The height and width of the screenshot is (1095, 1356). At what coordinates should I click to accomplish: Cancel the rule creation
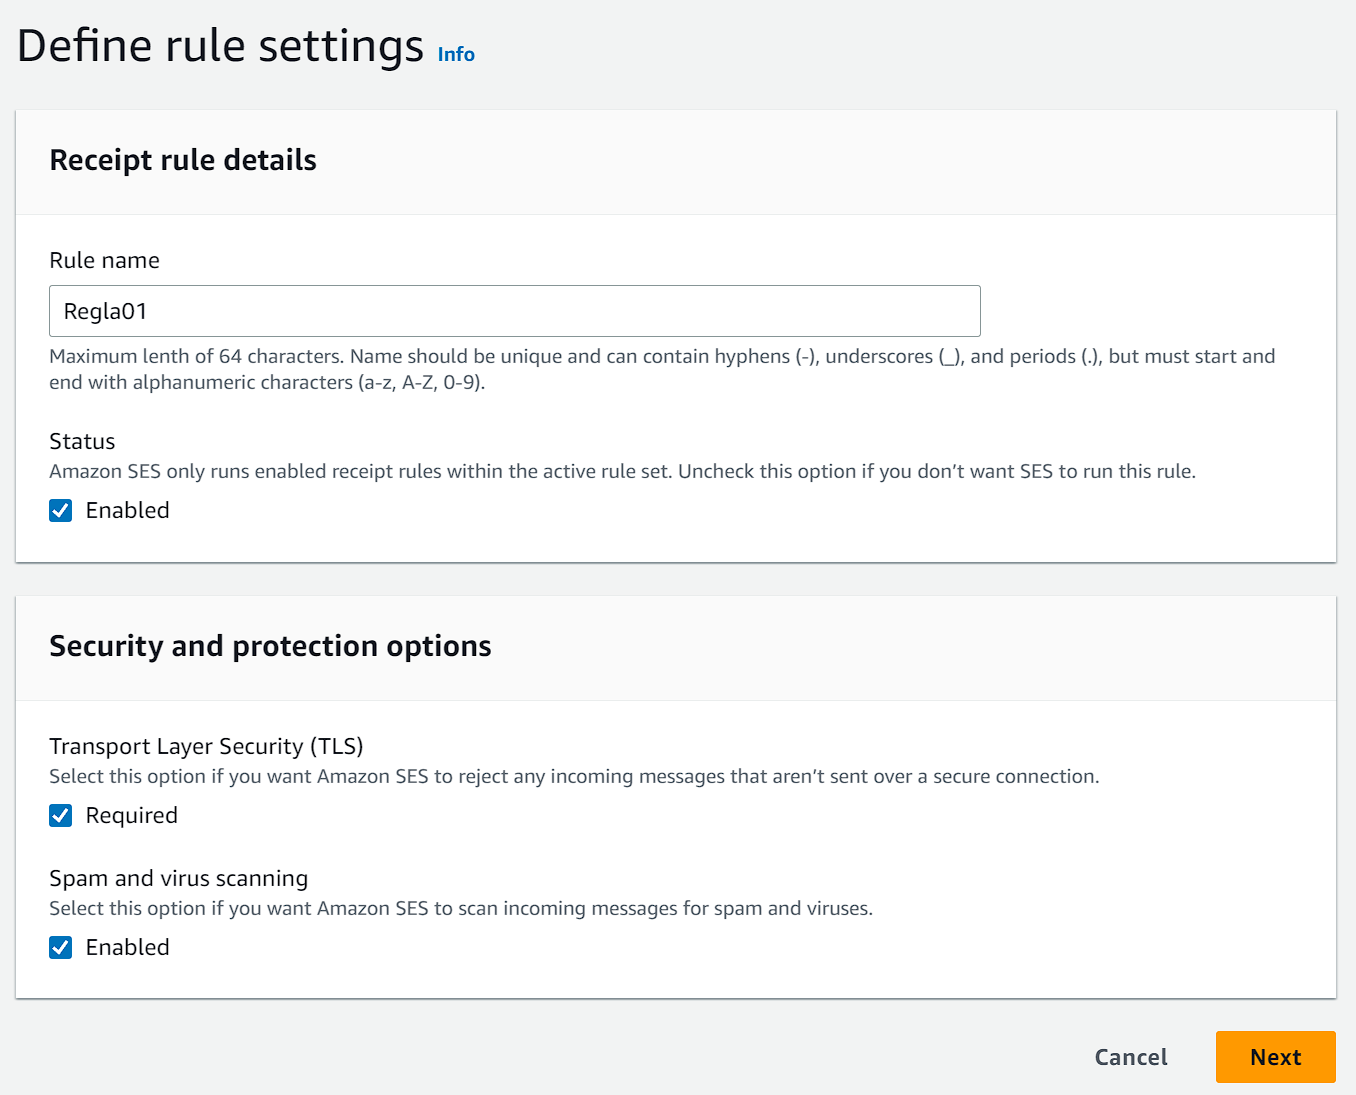[1130, 1057]
